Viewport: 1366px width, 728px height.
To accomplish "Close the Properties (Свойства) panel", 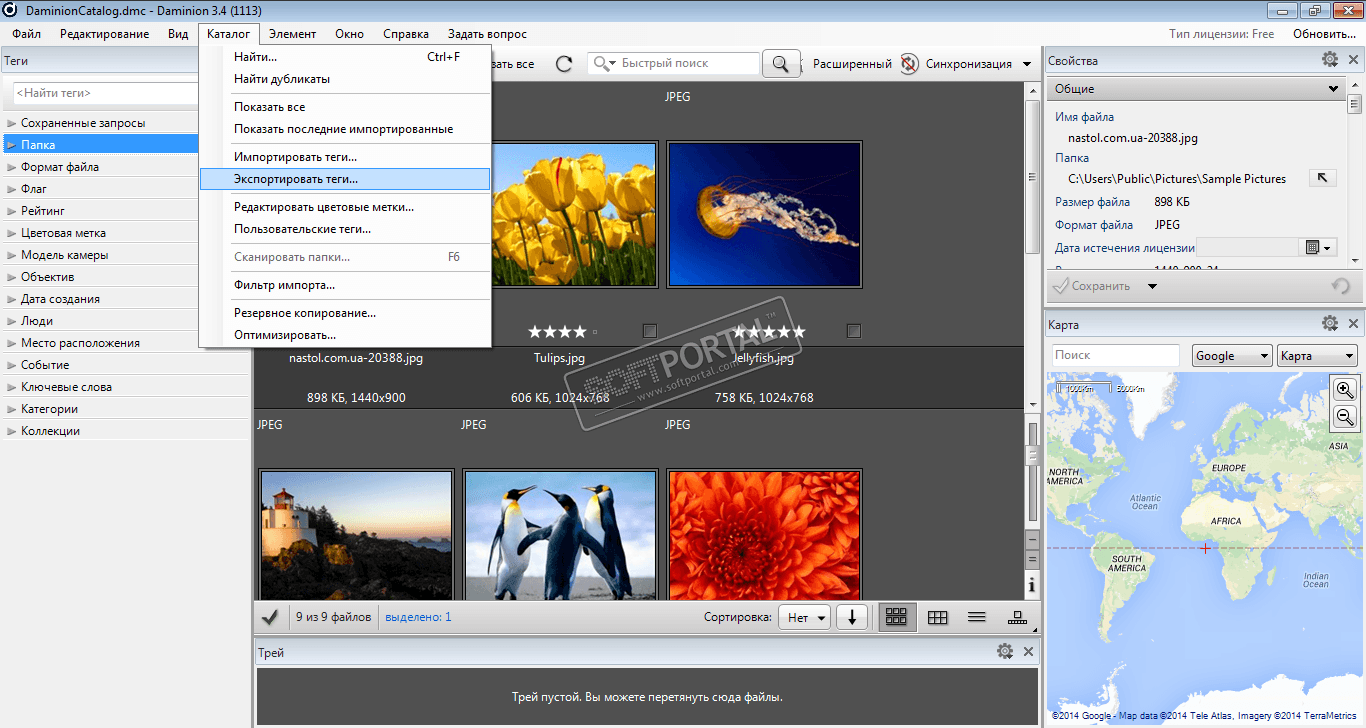I will [x=1353, y=60].
